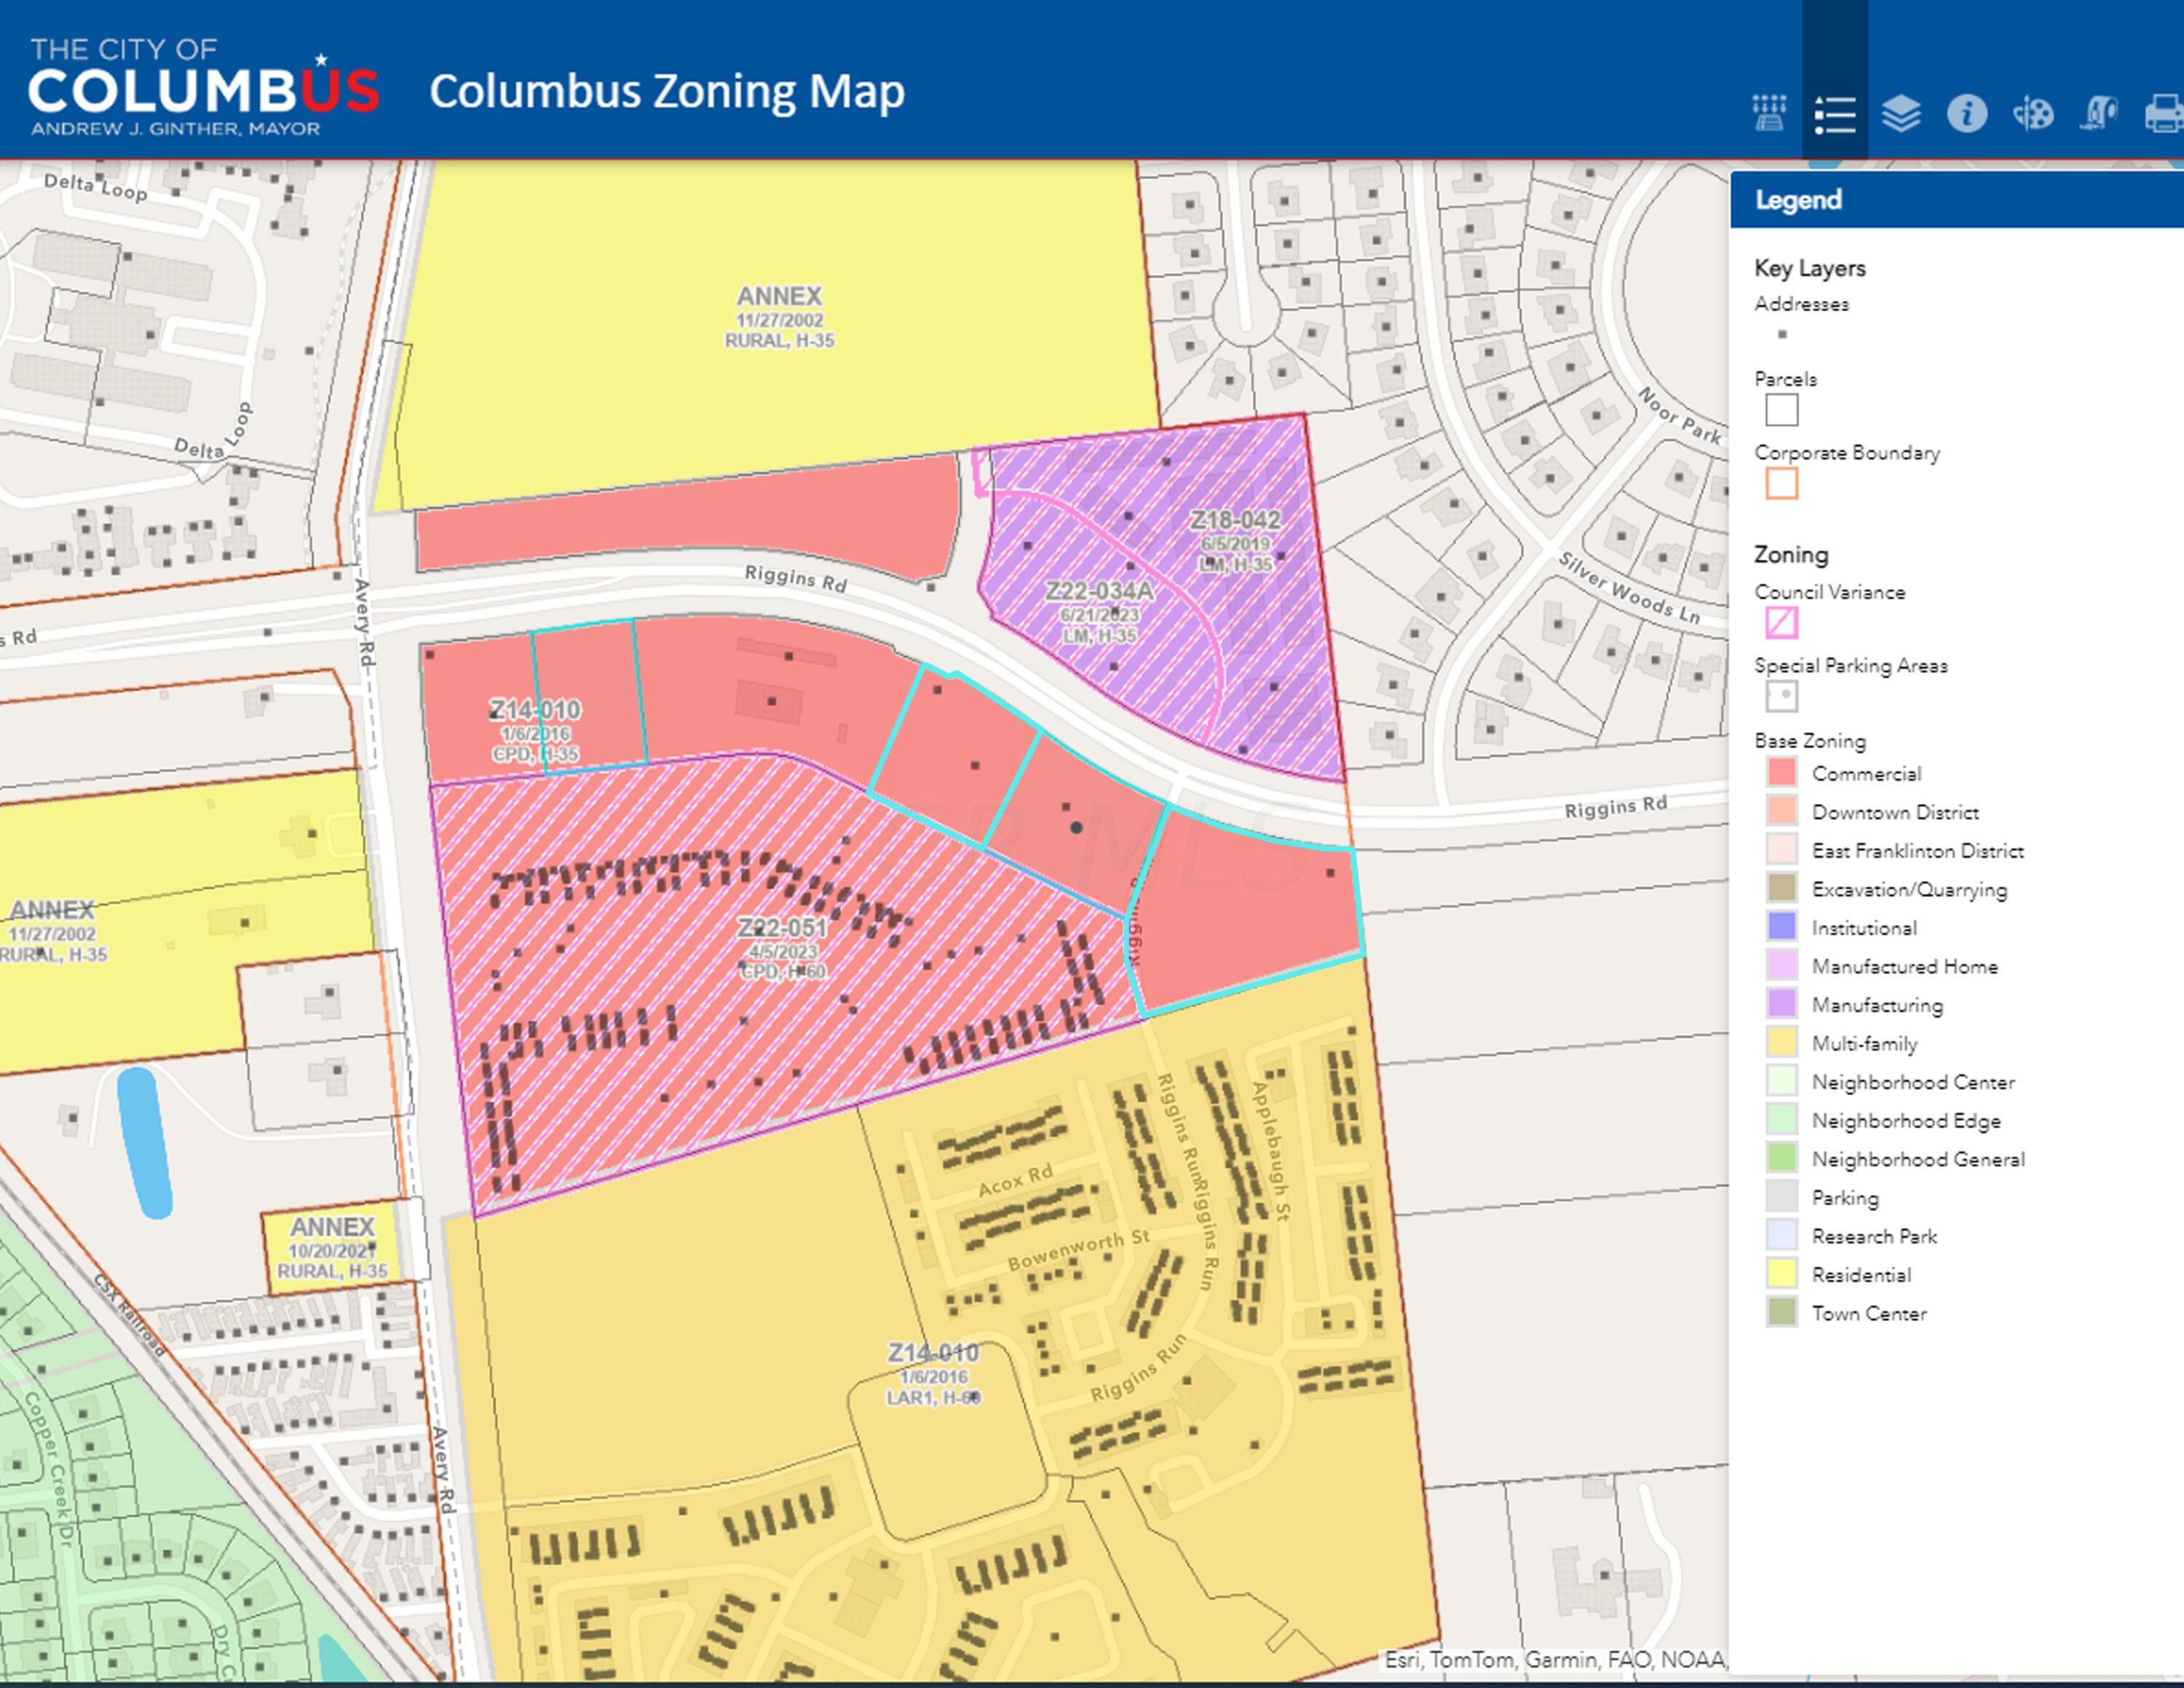Click the Z18-042 manufacturing parcel label
The image size is (2184, 1688).
1234,521
